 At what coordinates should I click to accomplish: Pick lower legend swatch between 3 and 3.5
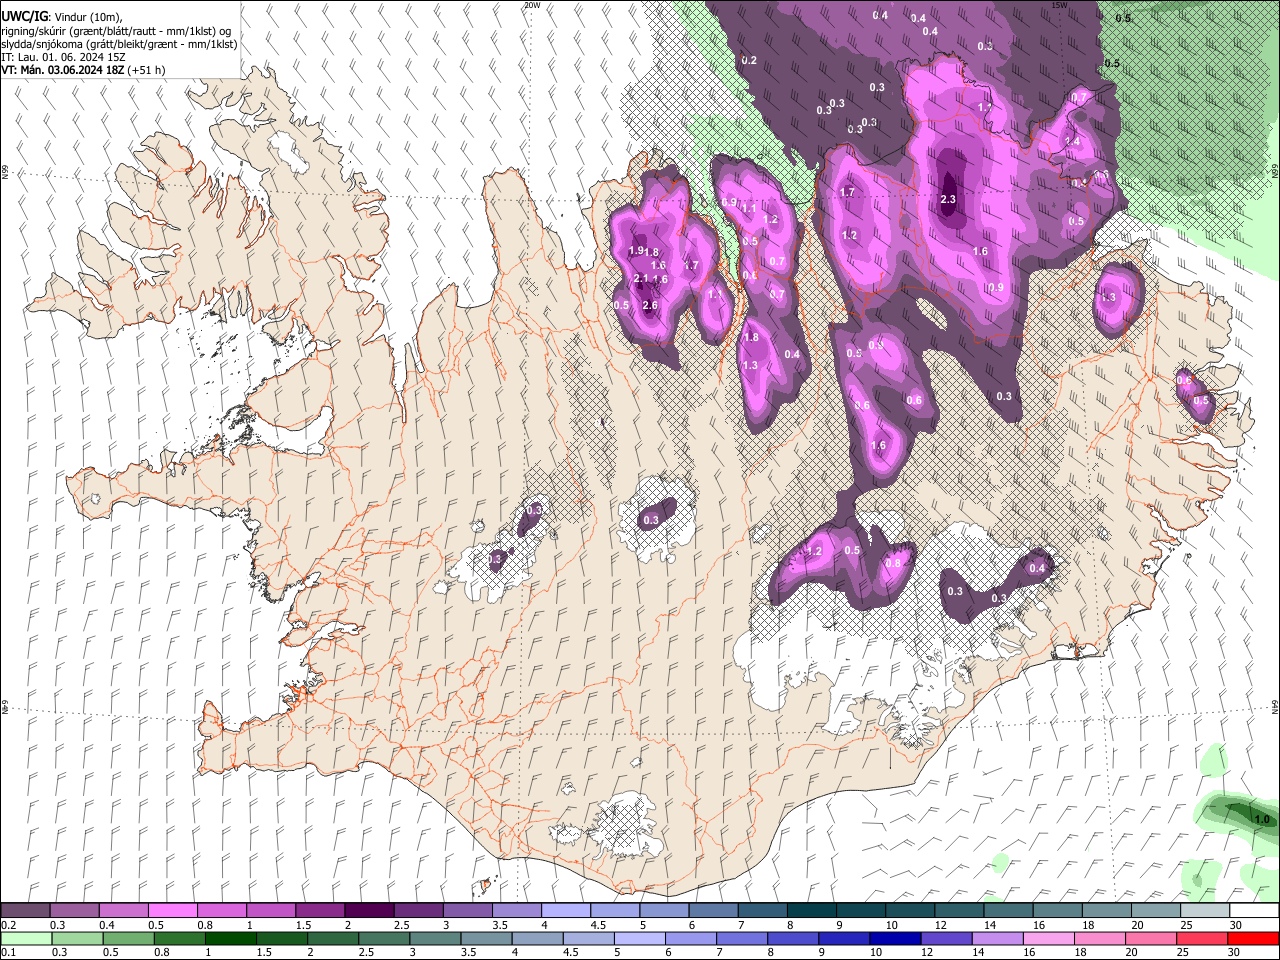(x=436, y=938)
